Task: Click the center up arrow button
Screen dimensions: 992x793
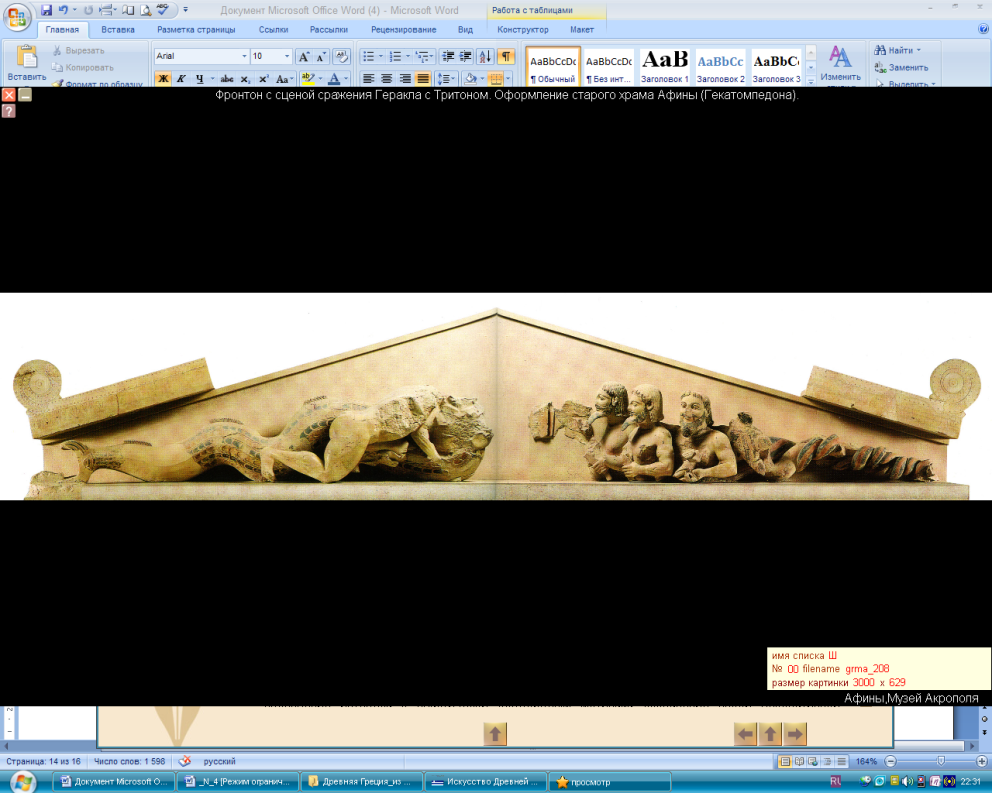Action: coord(495,734)
